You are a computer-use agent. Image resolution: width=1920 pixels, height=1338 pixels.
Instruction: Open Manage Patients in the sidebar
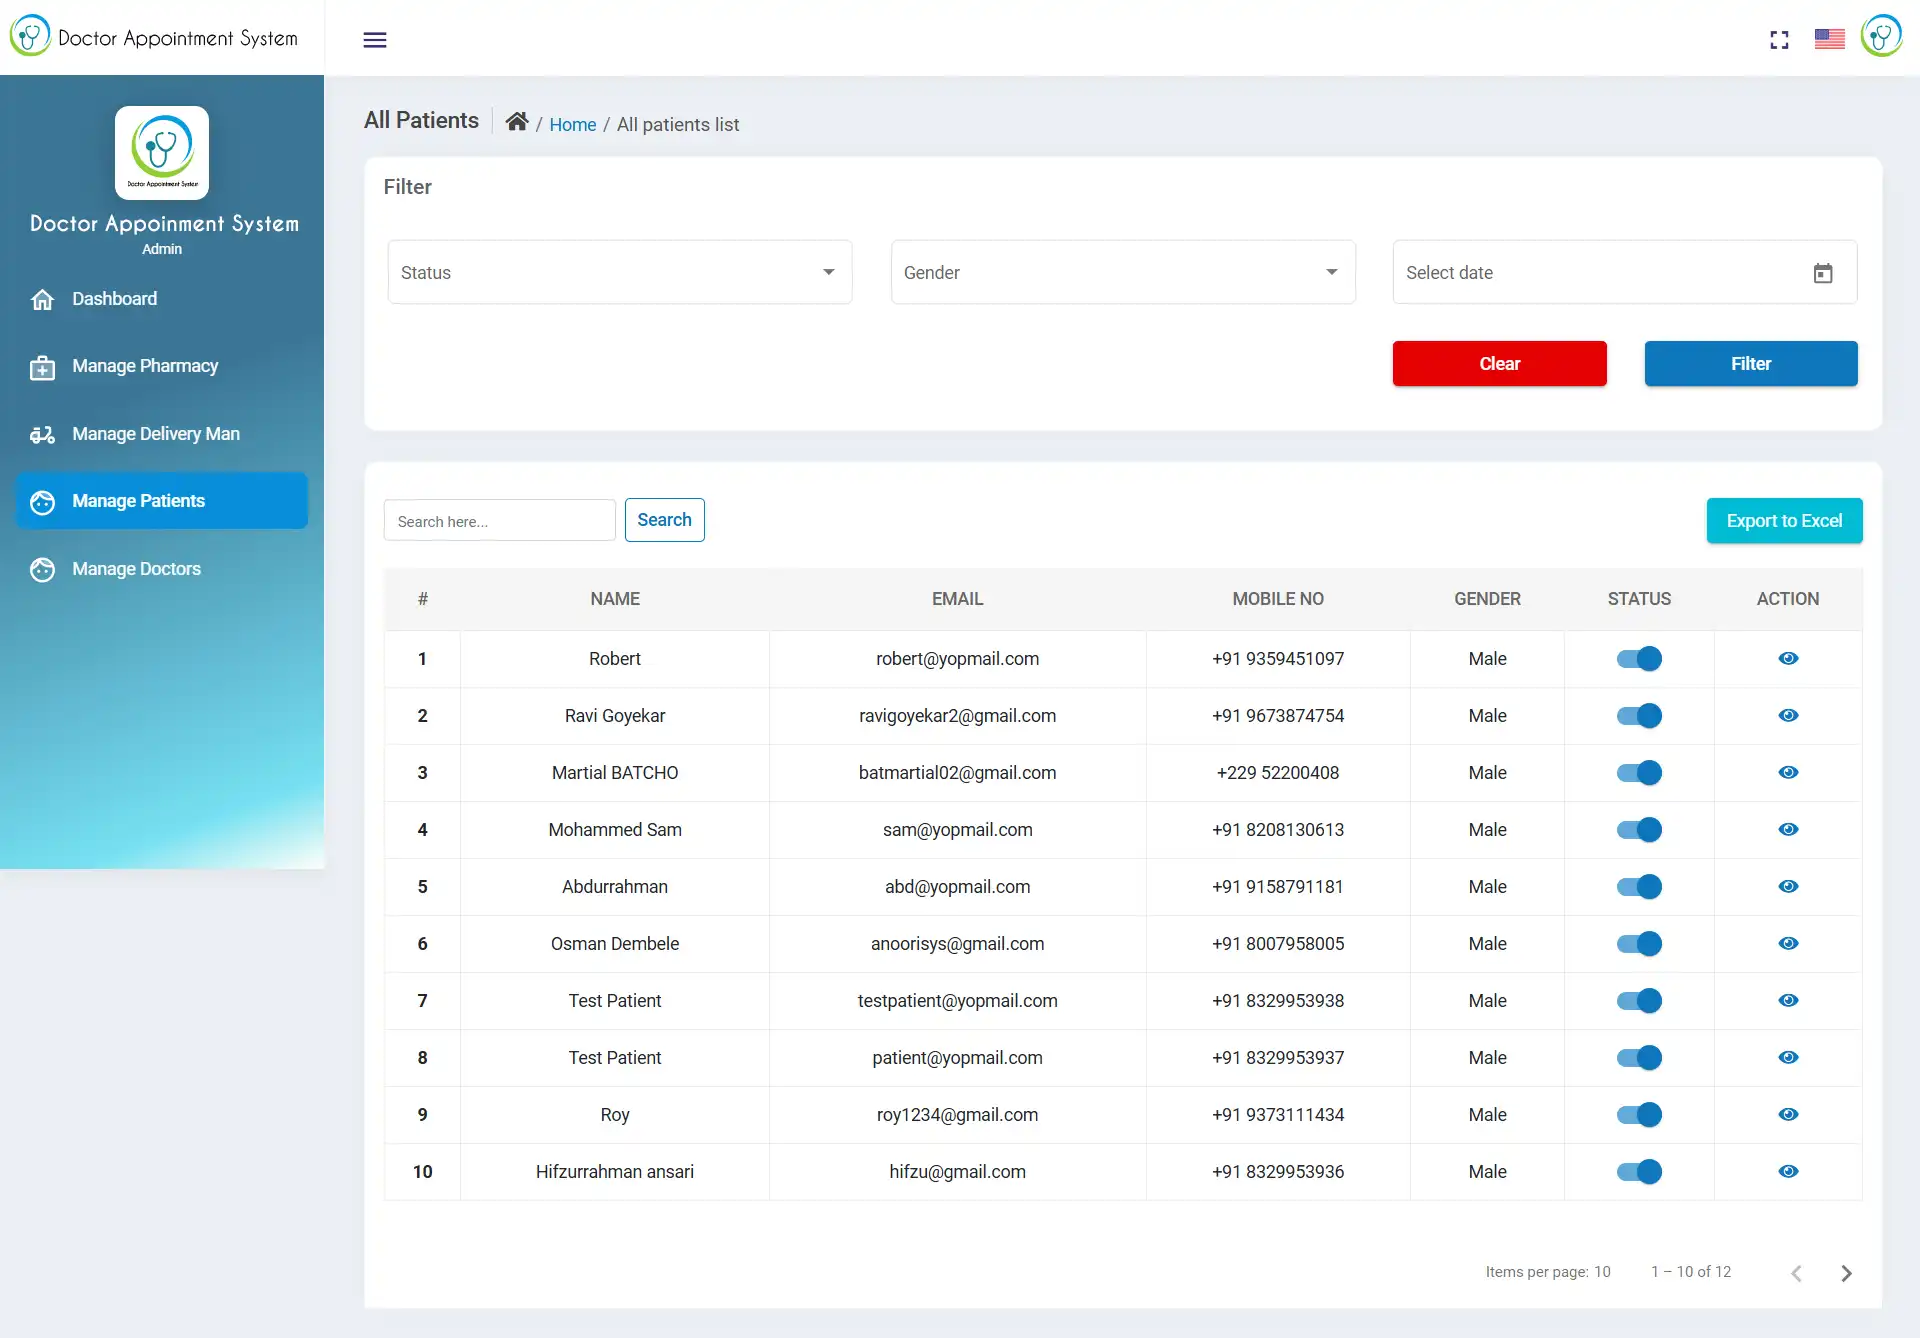162,501
